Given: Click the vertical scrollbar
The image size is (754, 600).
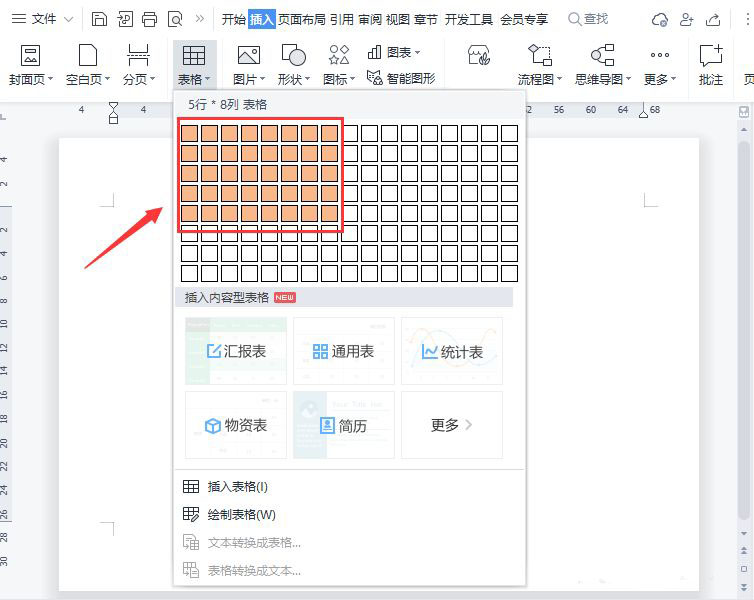Looking at the screenshot, I should coord(744,330).
